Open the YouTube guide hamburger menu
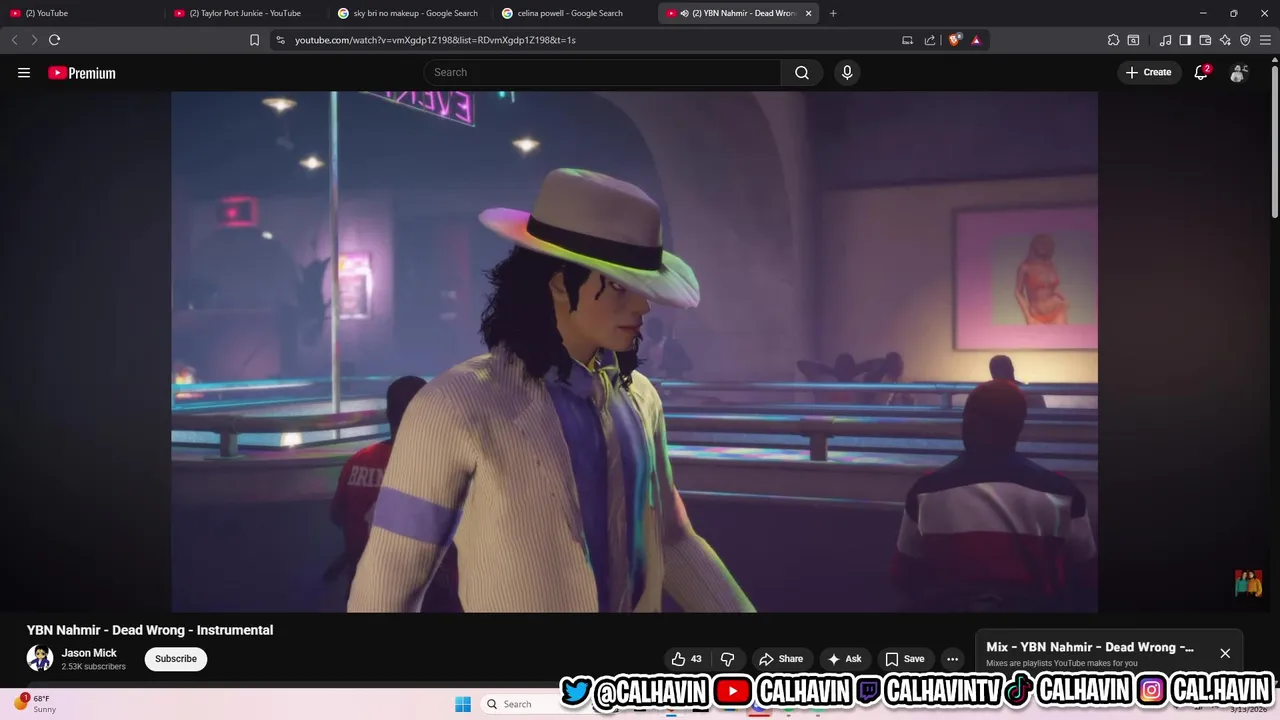 point(24,73)
